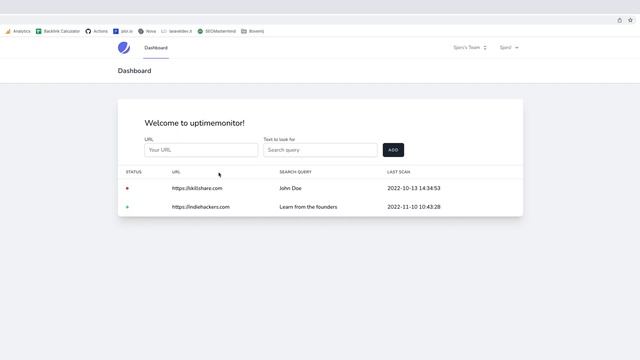Open the SEOMastermind bookmark
The height and width of the screenshot is (360, 640).
coord(217,31)
